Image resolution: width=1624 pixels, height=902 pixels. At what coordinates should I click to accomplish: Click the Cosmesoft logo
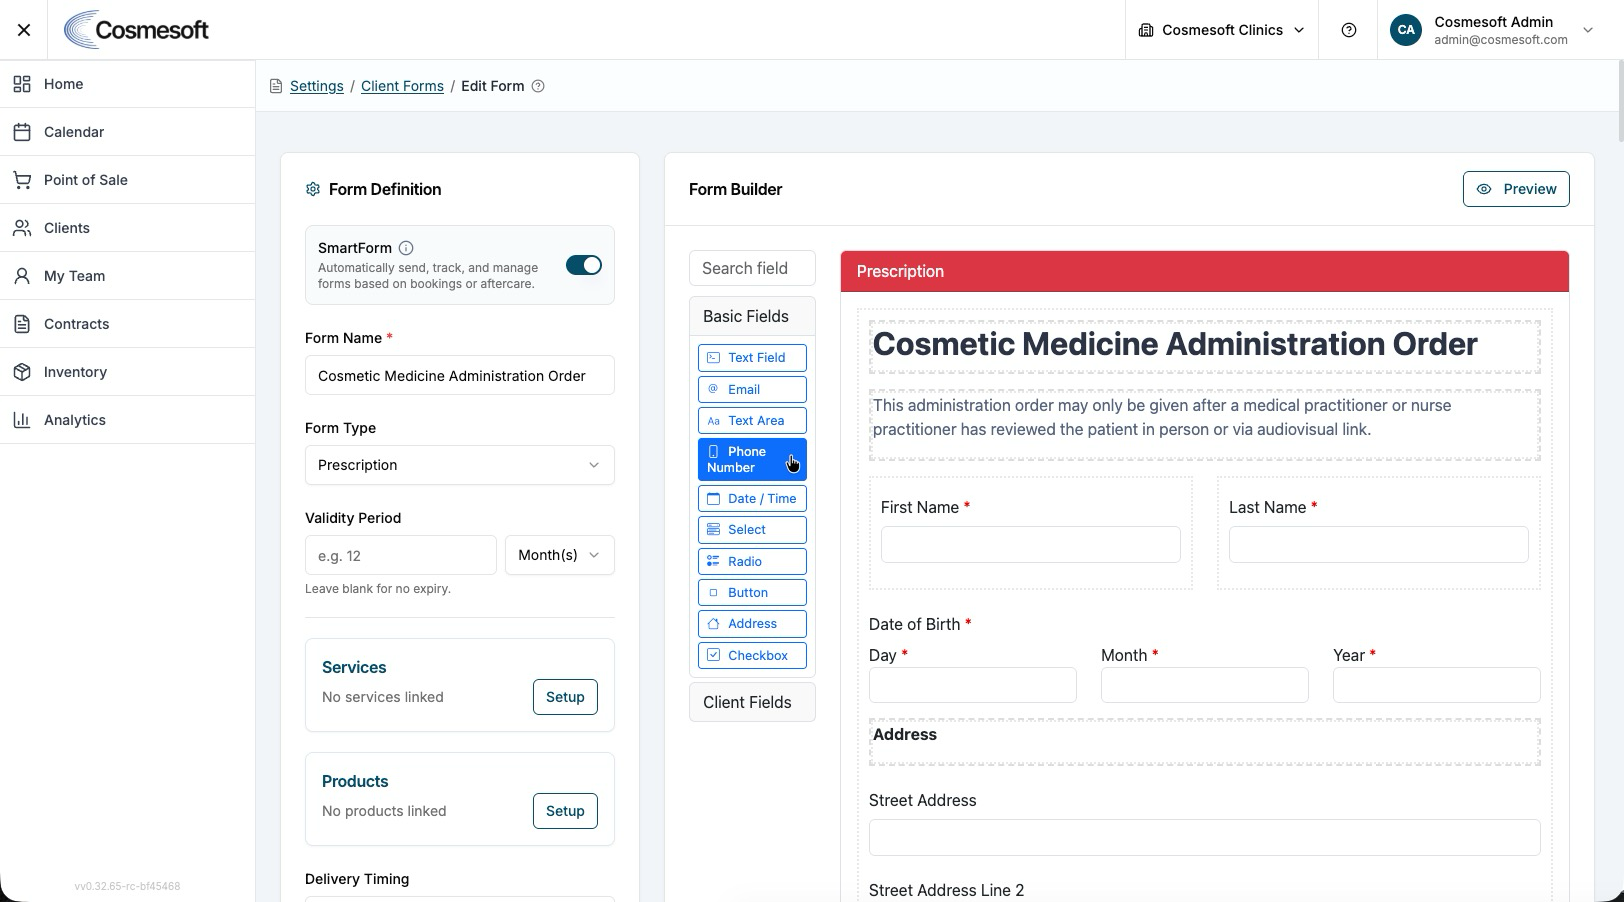[x=136, y=30]
